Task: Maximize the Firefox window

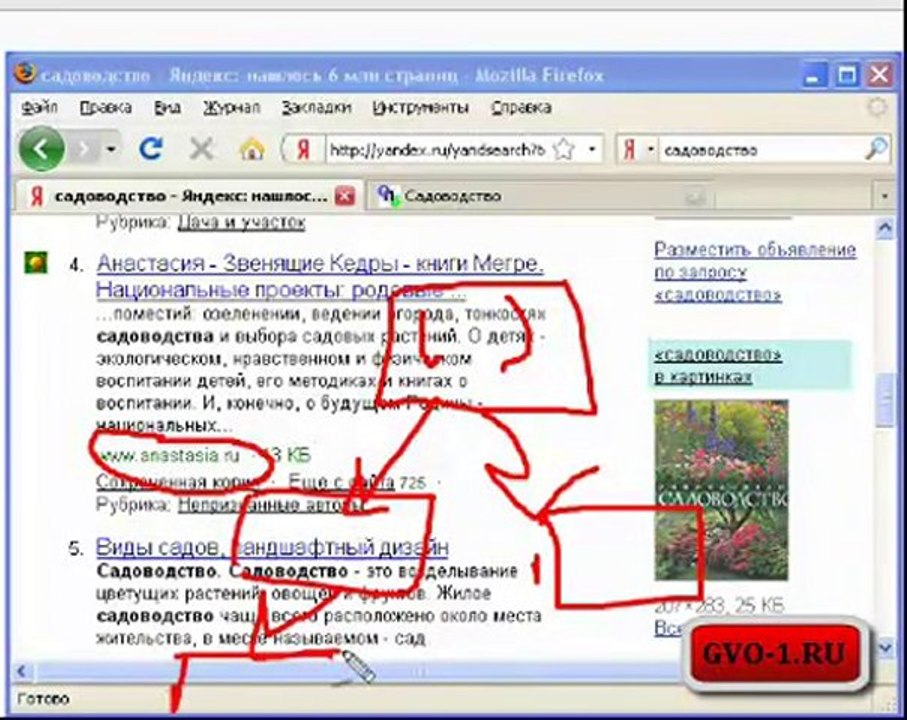Action: (847, 76)
